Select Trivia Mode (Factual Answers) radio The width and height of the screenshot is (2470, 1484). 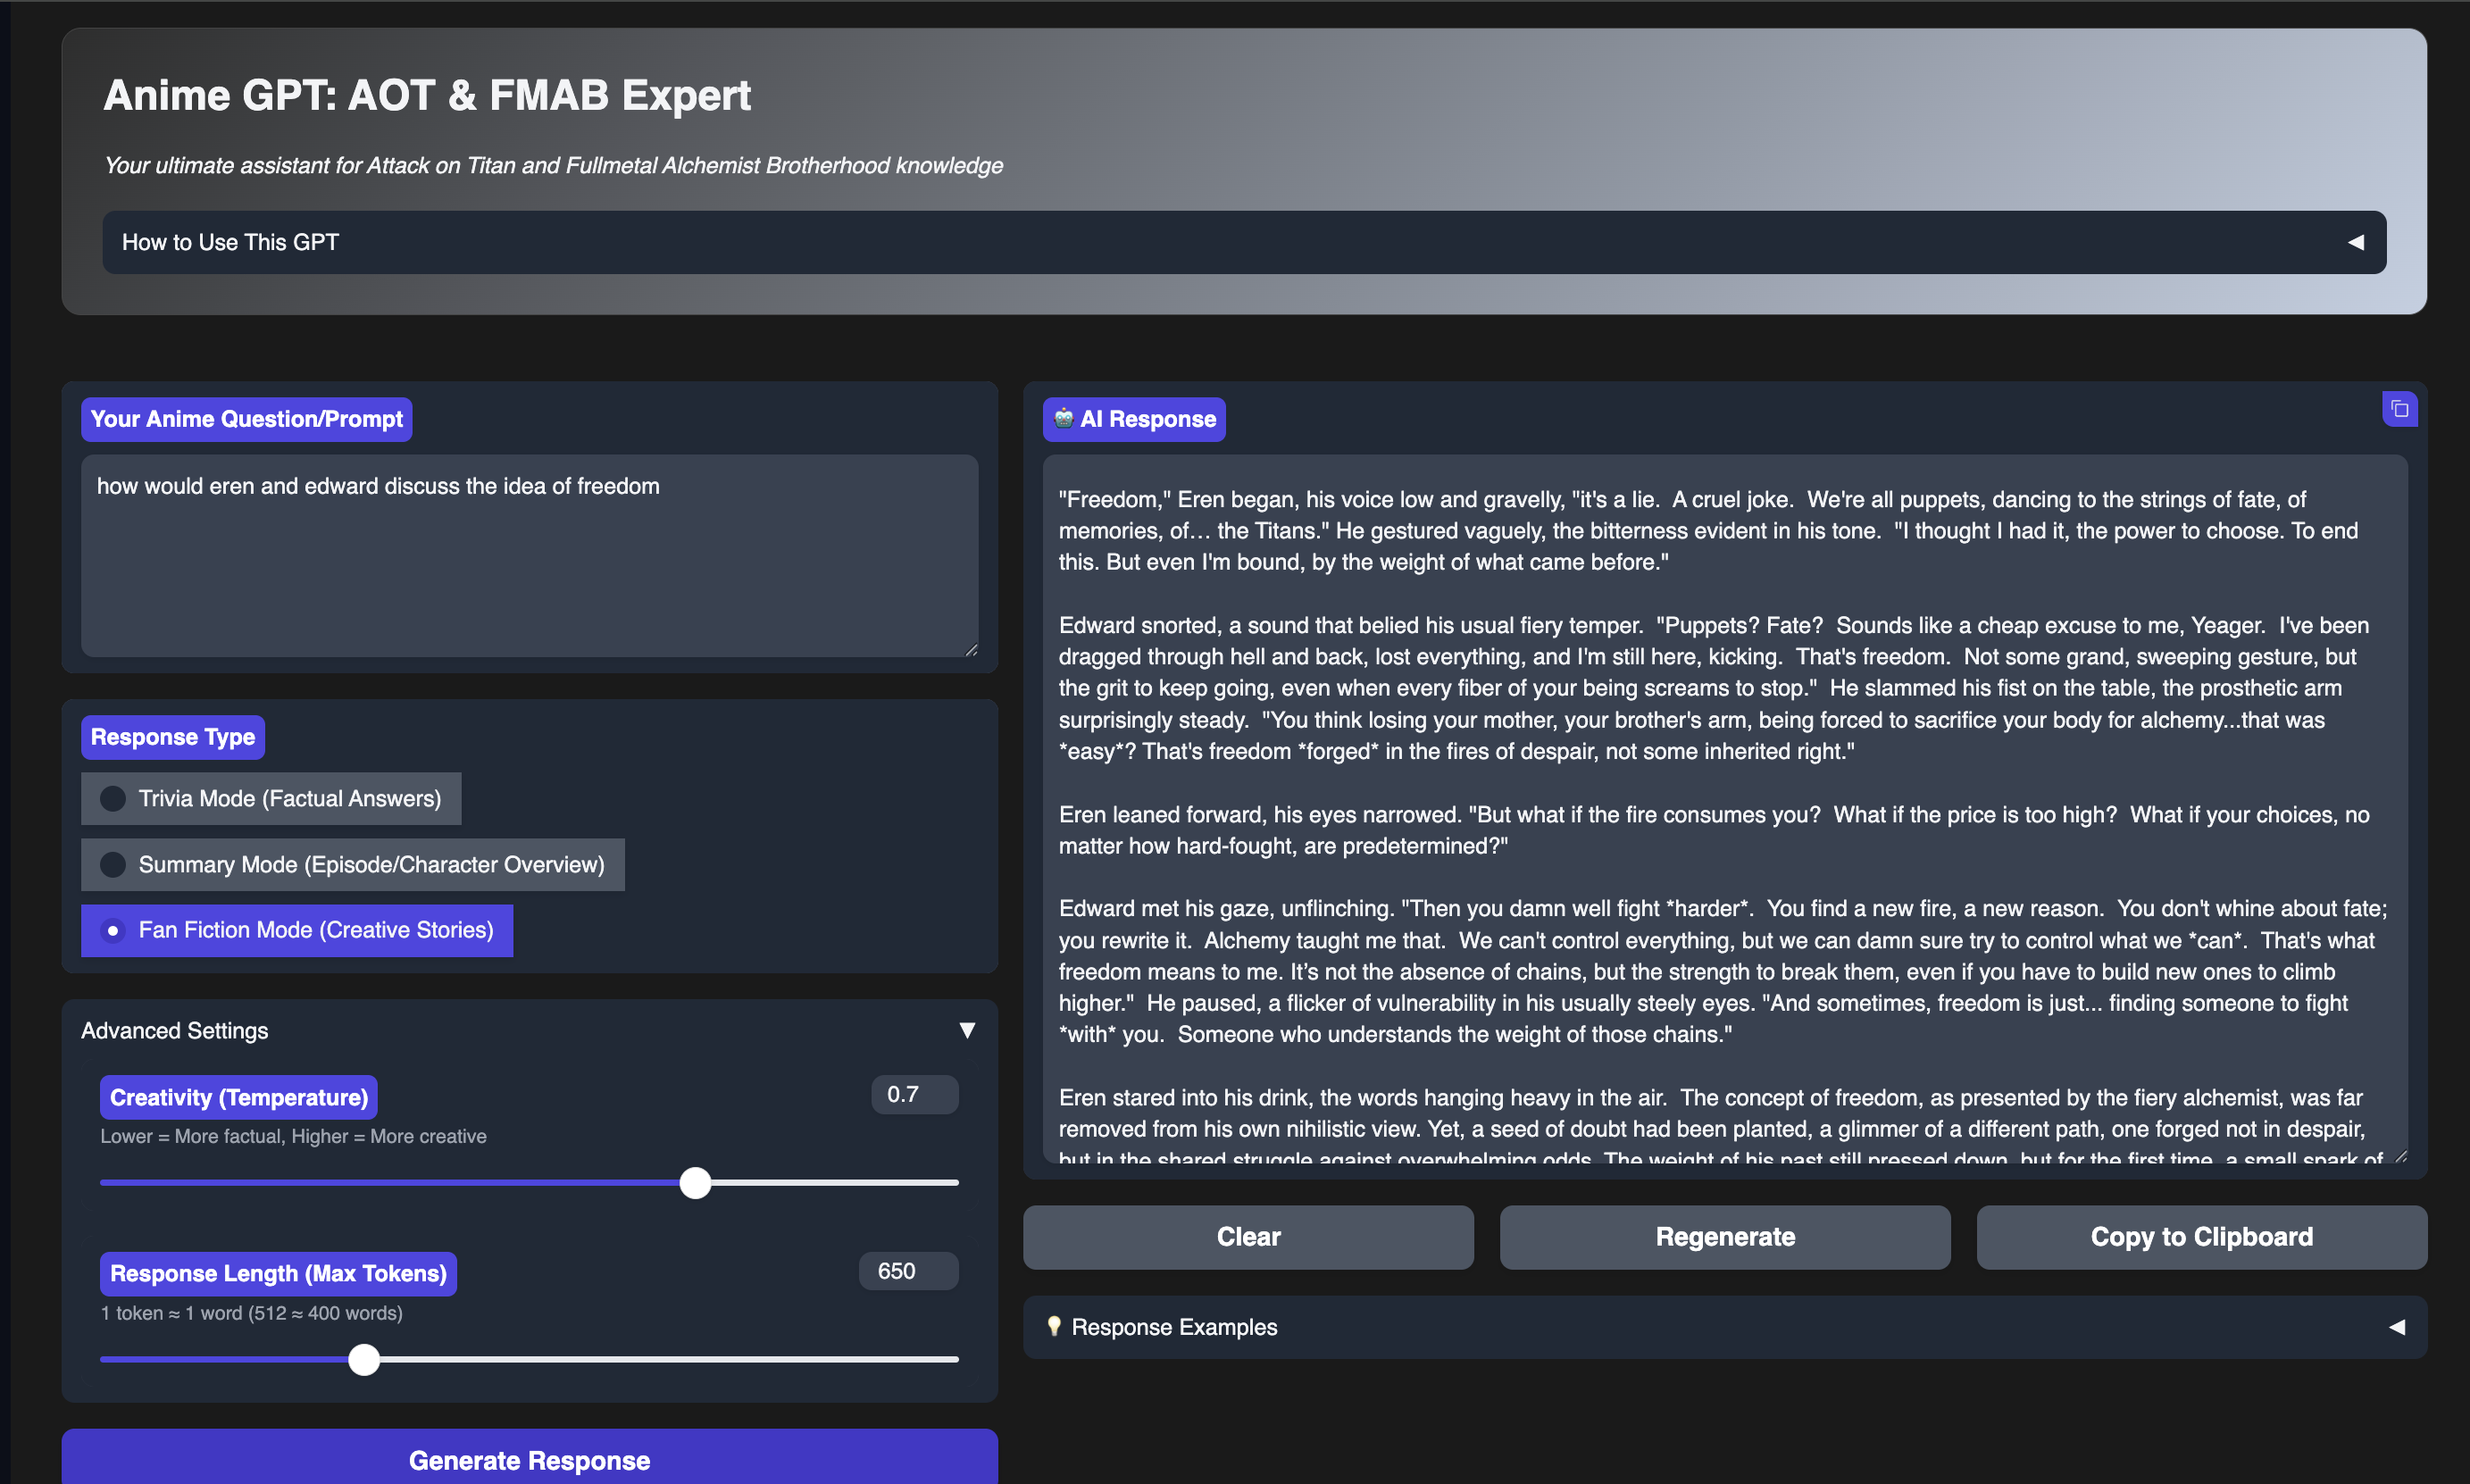[x=113, y=798]
